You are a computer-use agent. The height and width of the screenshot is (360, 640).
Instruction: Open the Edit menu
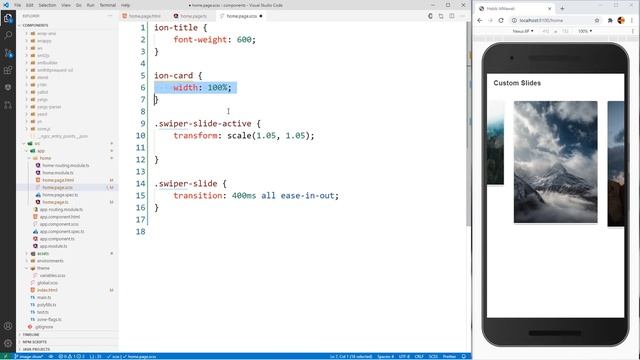click(x=30, y=5)
